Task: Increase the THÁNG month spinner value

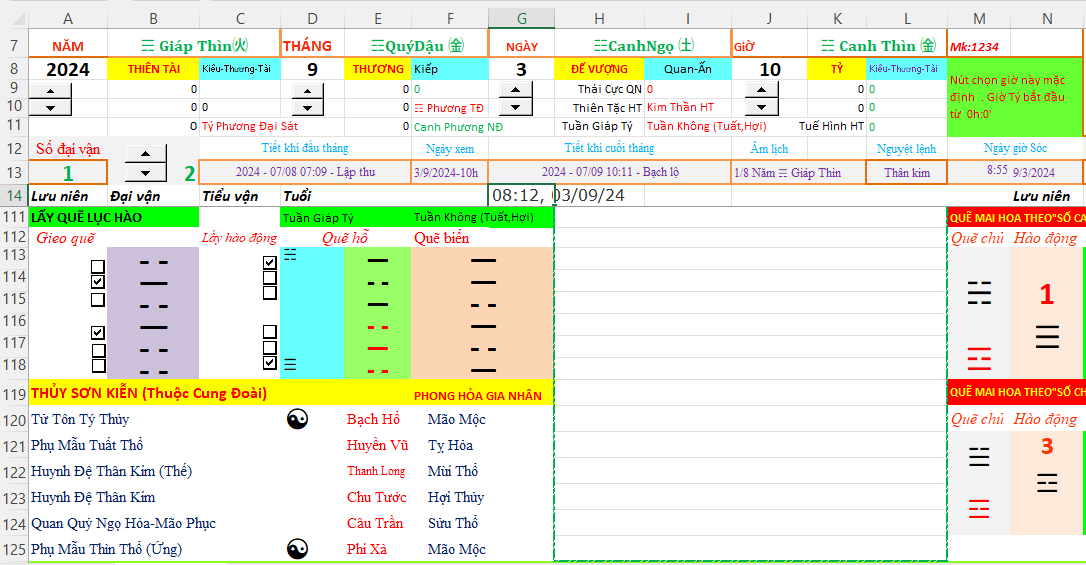Action: (312, 91)
